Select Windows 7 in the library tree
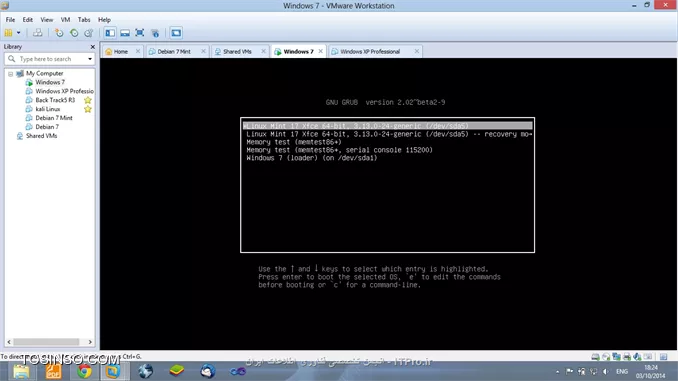Screen dimensions: 678x381 coord(50,82)
